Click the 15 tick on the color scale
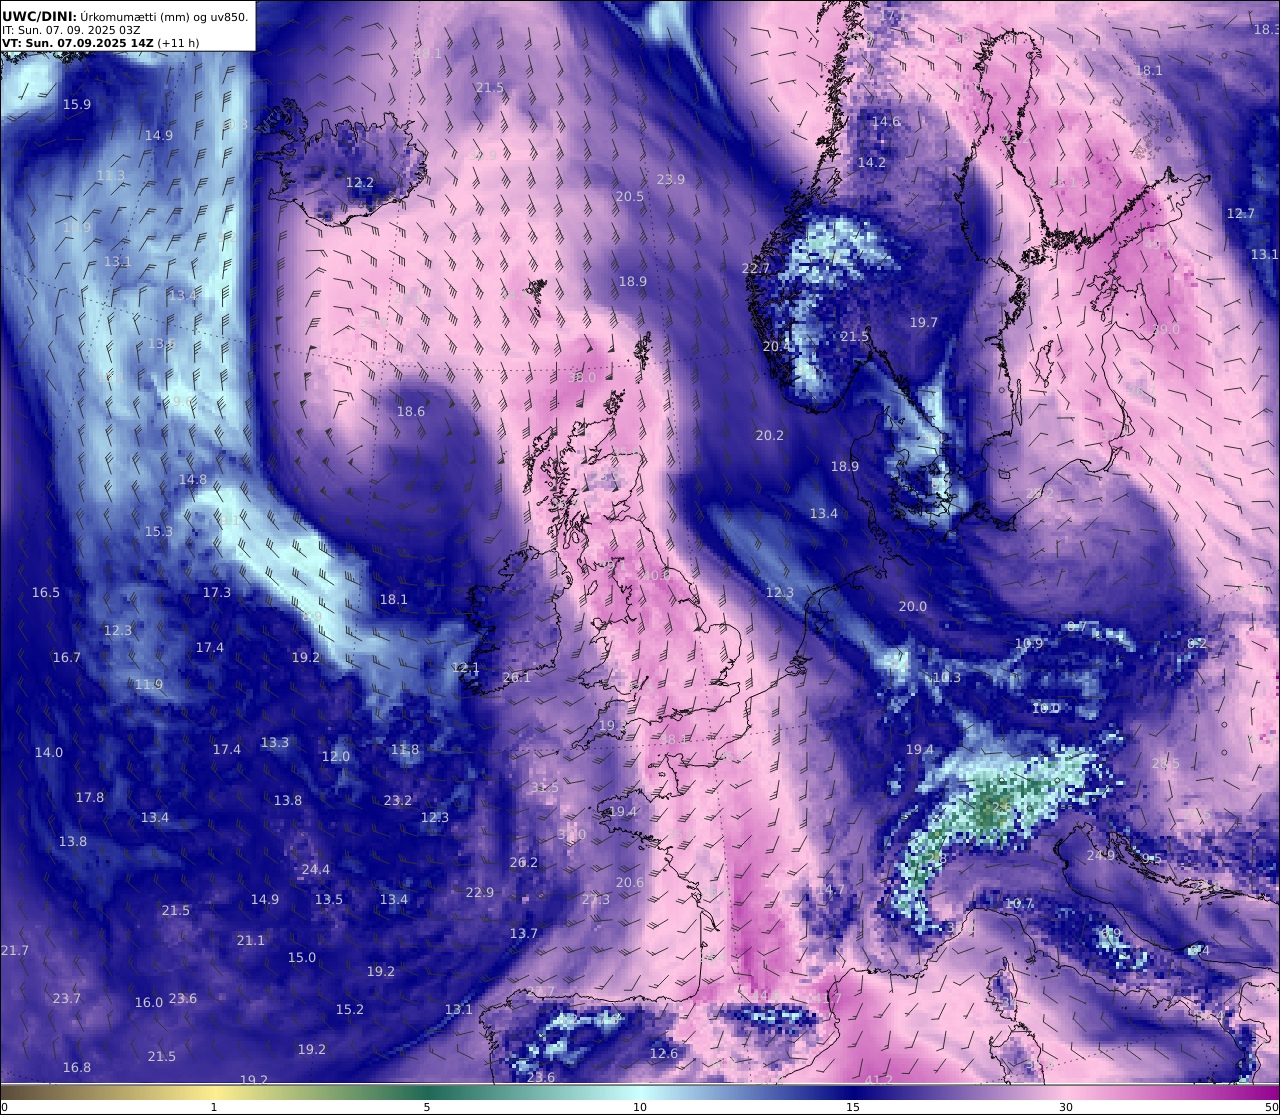 [x=853, y=1106]
